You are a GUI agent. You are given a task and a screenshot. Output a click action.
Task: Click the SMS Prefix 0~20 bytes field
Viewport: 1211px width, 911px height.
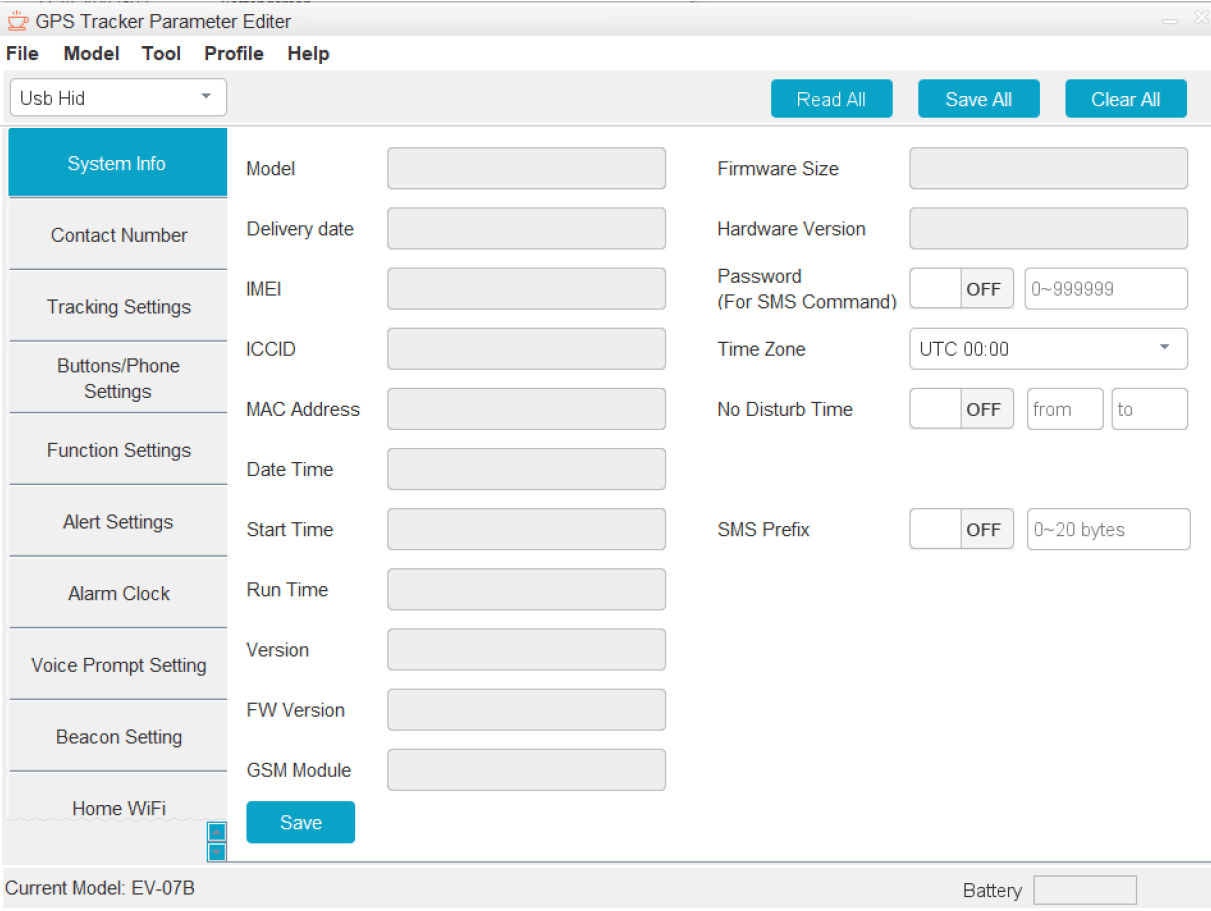(x=1109, y=529)
